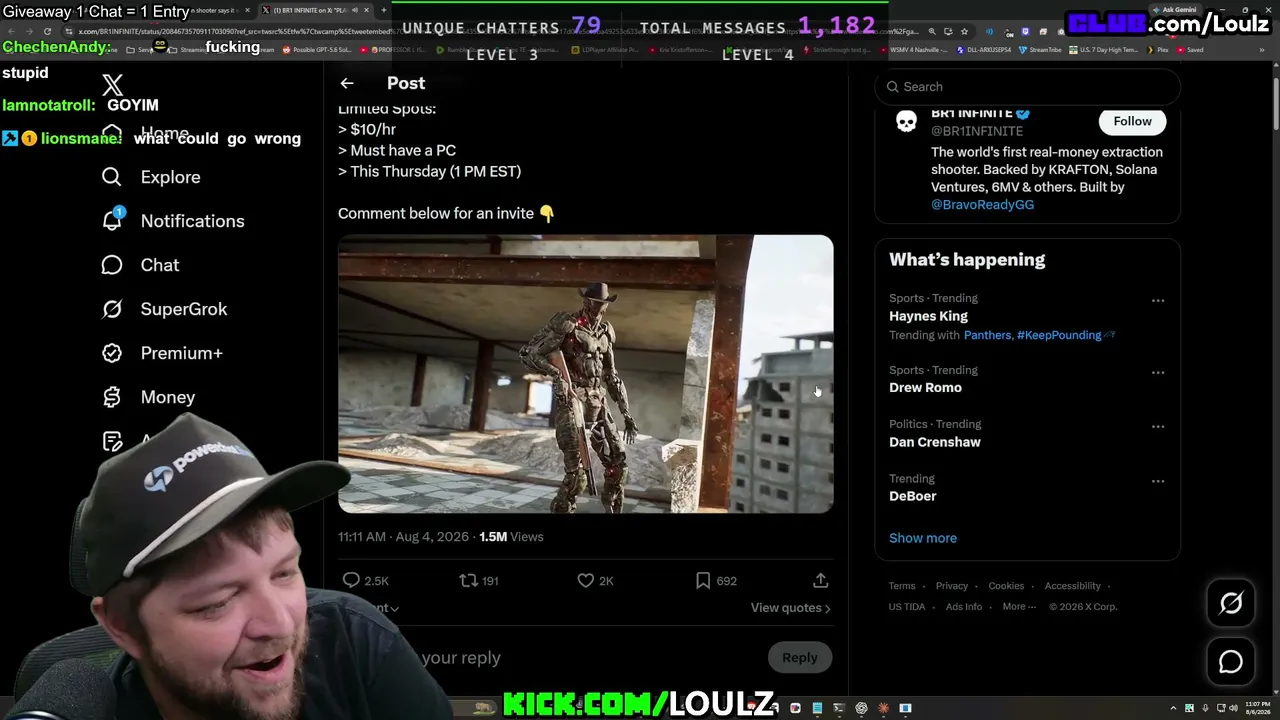Click the zoom magnifier in address bar
The image size is (1280, 720).
(x=932, y=32)
